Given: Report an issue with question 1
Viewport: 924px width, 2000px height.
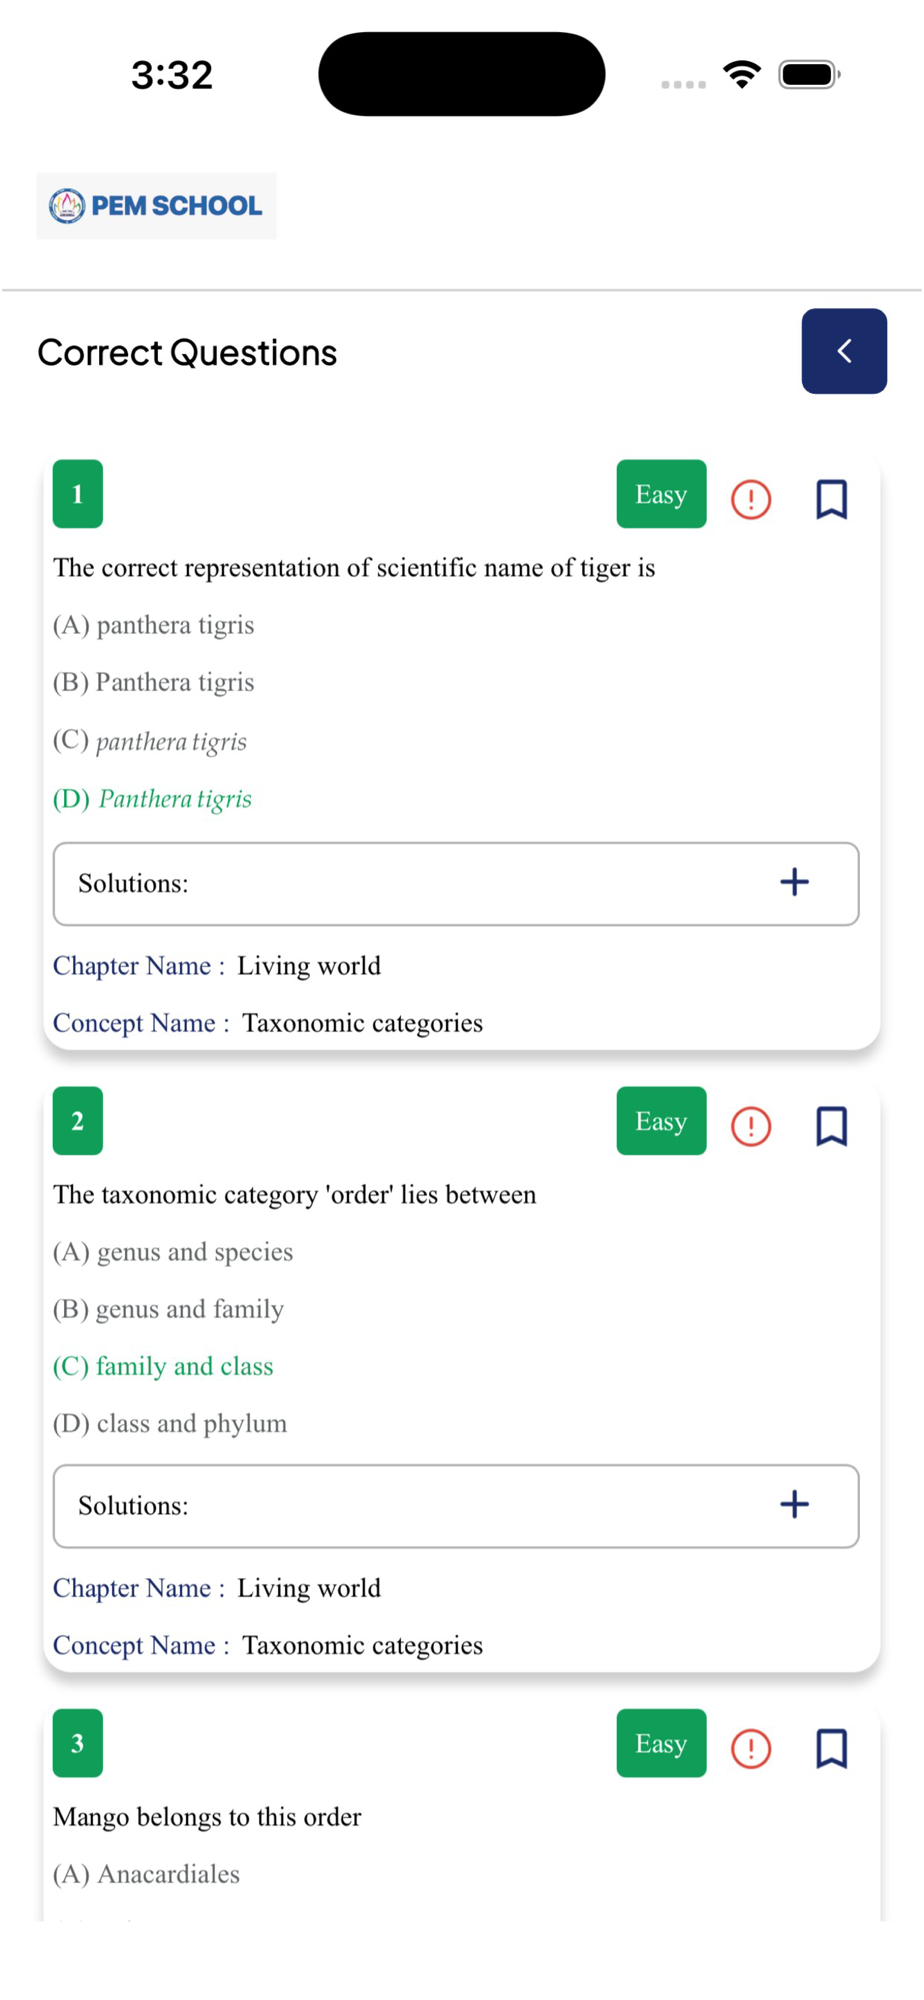Looking at the screenshot, I should tap(750, 499).
